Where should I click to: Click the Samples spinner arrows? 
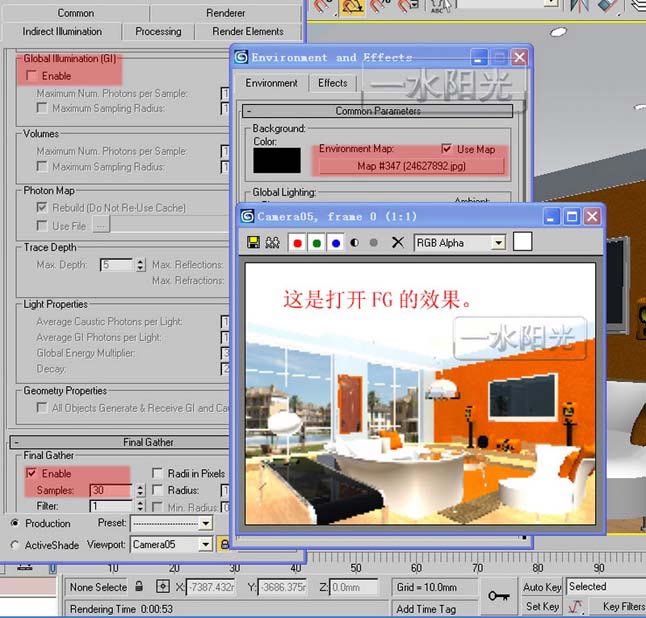click(x=140, y=490)
